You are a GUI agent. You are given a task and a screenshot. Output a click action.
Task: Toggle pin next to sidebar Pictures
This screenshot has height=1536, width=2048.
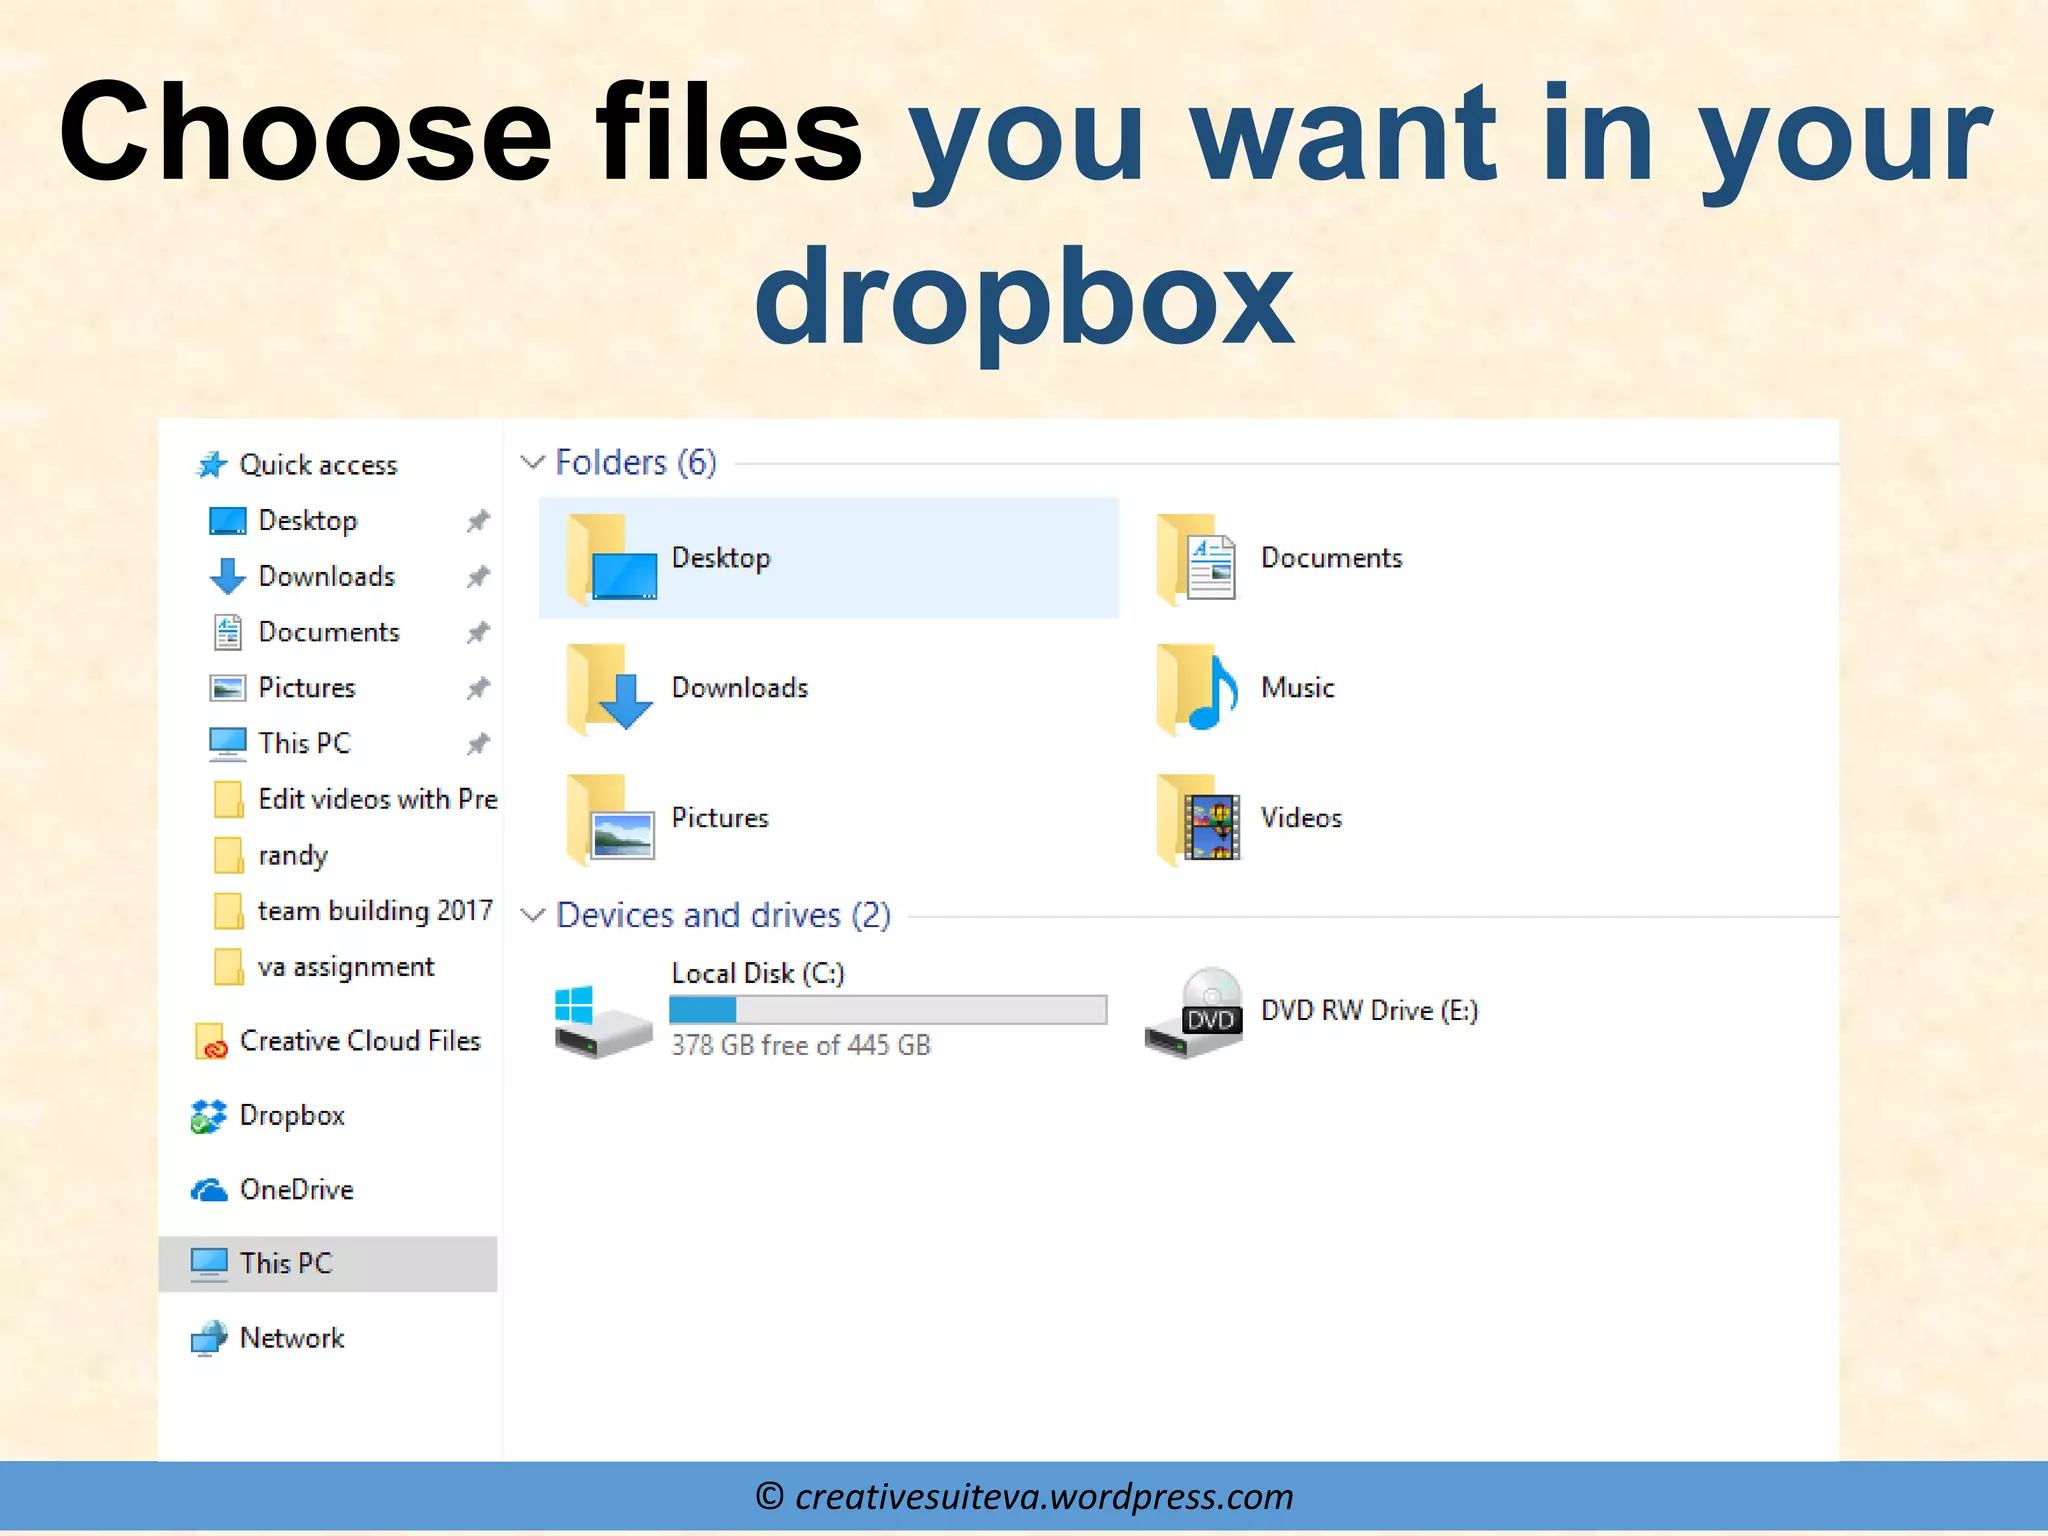pyautogui.click(x=478, y=688)
